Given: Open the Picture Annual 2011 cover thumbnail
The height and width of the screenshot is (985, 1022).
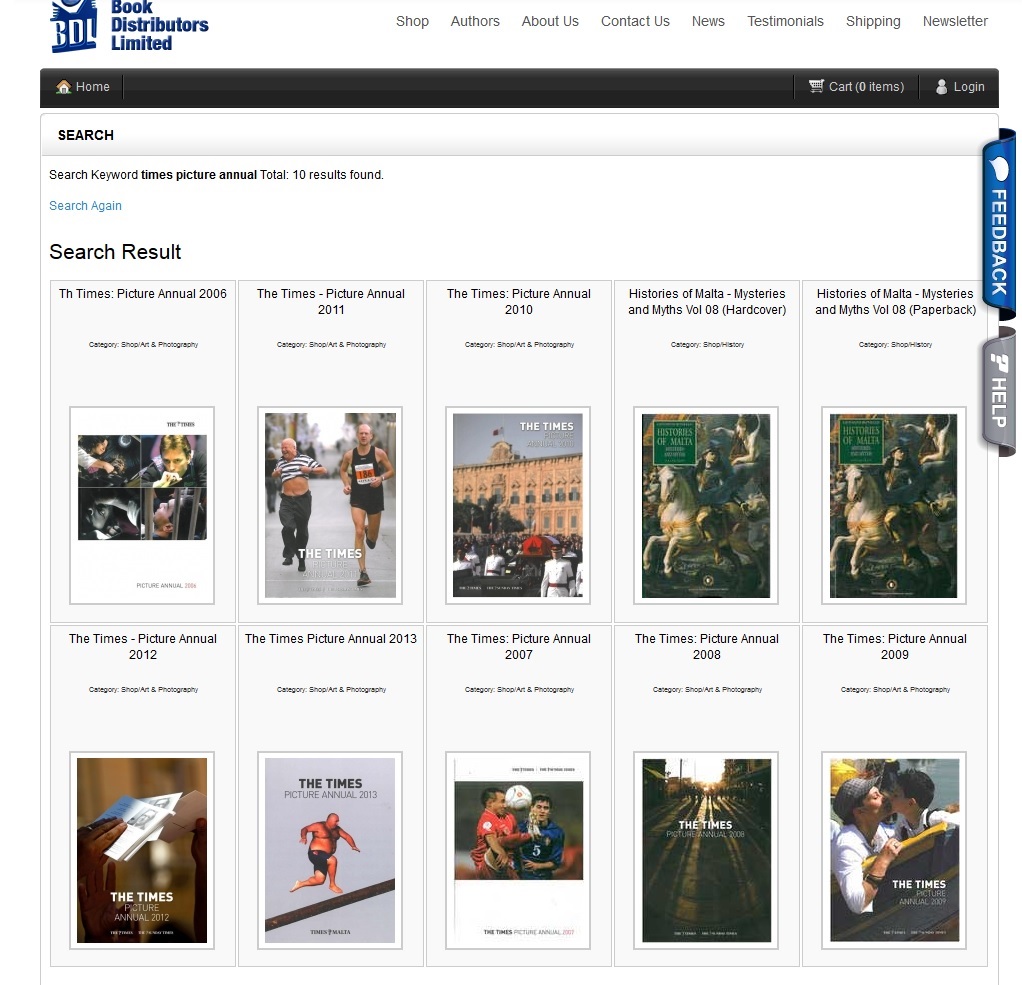Looking at the screenshot, I should tap(330, 505).
